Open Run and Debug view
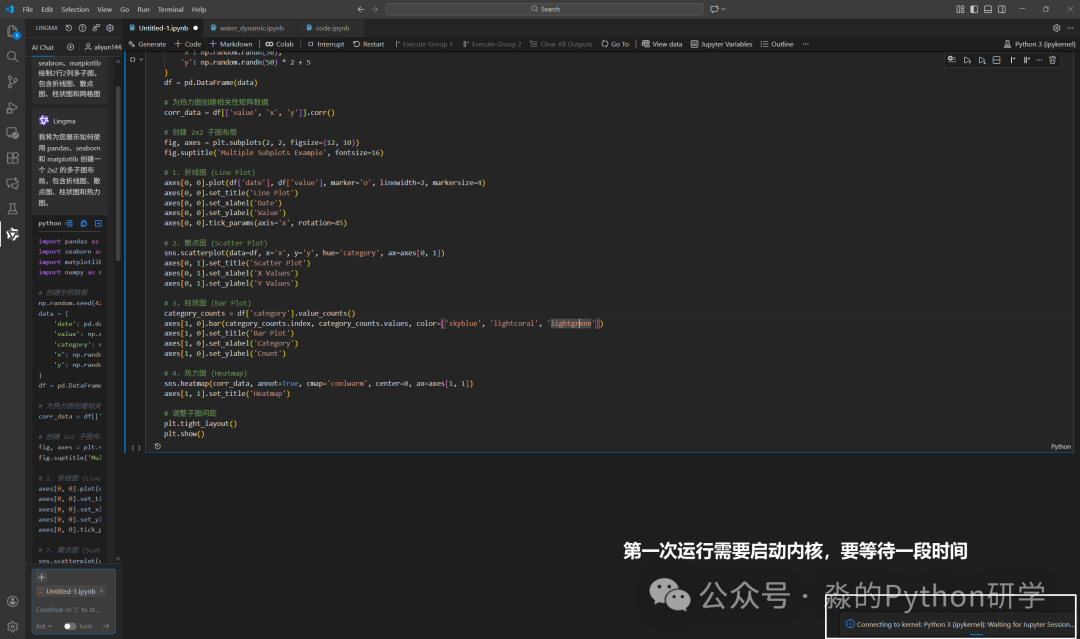The height and width of the screenshot is (639, 1080). coord(12,107)
